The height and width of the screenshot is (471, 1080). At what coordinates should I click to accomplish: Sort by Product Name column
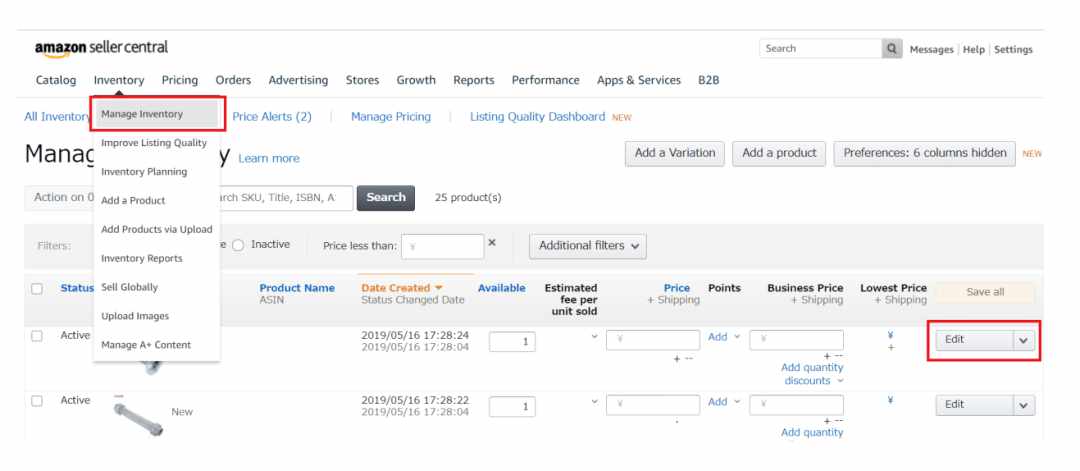pyautogui.click(x=297, y=288)
